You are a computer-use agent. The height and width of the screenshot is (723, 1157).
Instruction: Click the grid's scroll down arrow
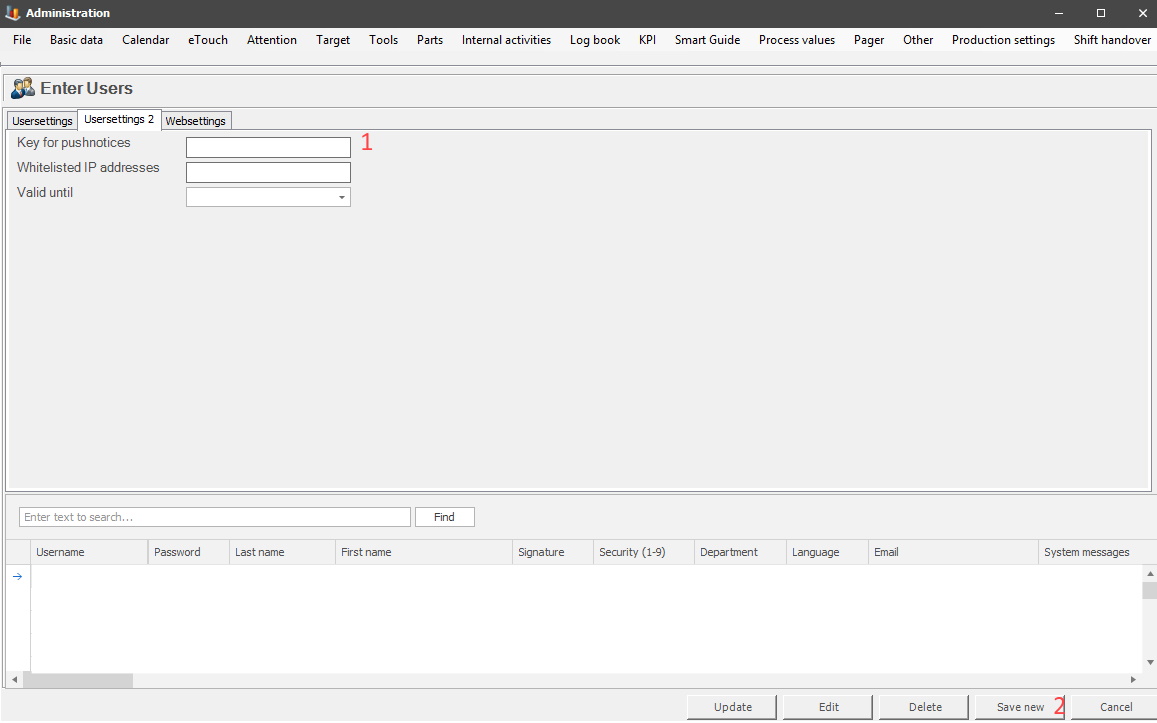1150,663
